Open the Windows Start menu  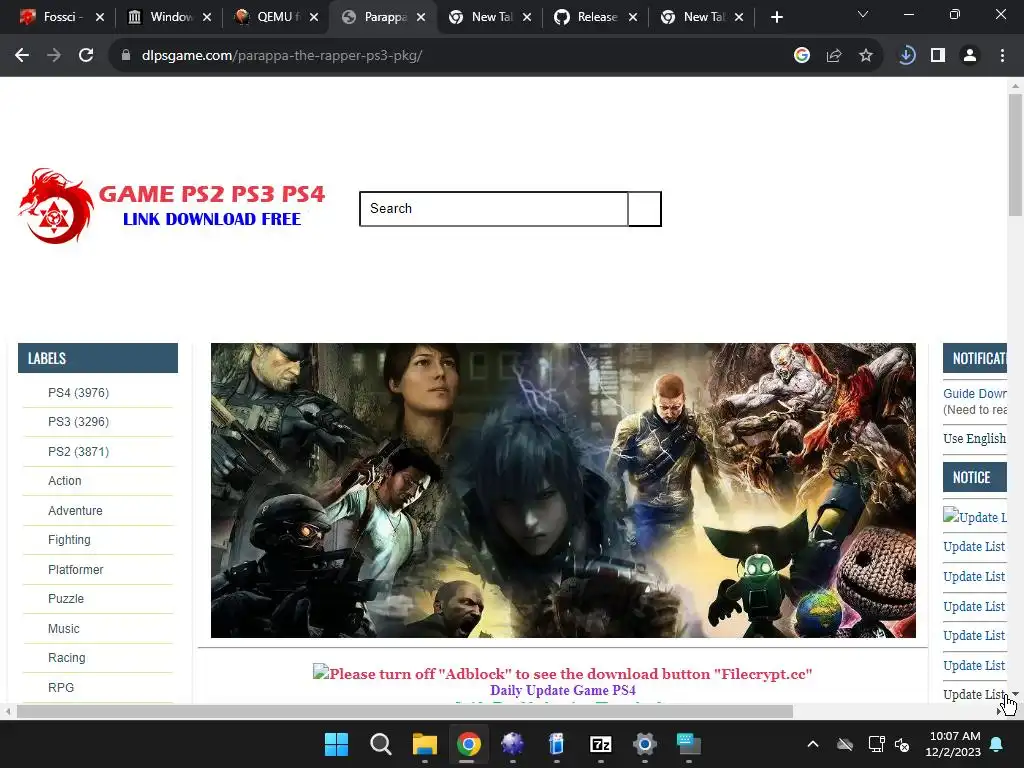point(337,744)
